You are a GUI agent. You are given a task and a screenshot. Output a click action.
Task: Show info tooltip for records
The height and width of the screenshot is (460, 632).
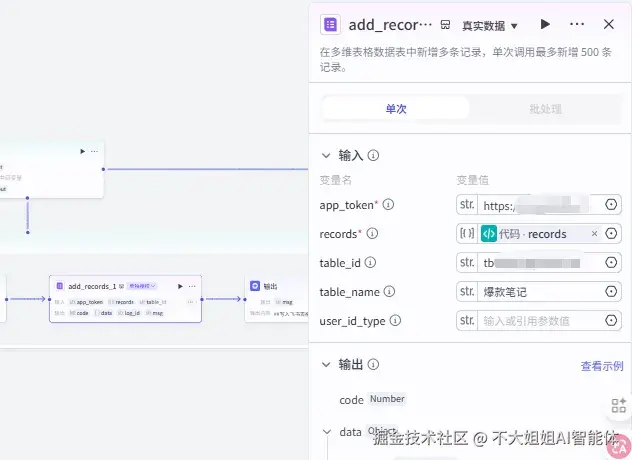coord(372,233)
